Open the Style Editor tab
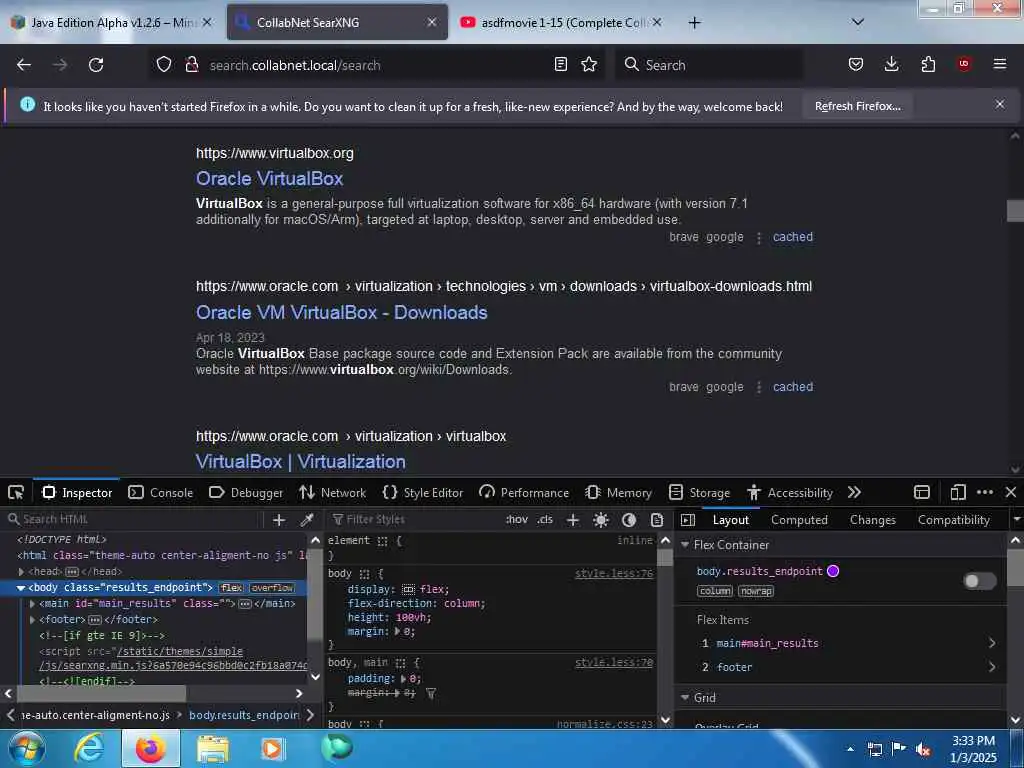1024x768 pixels. (x=423, y=493)
